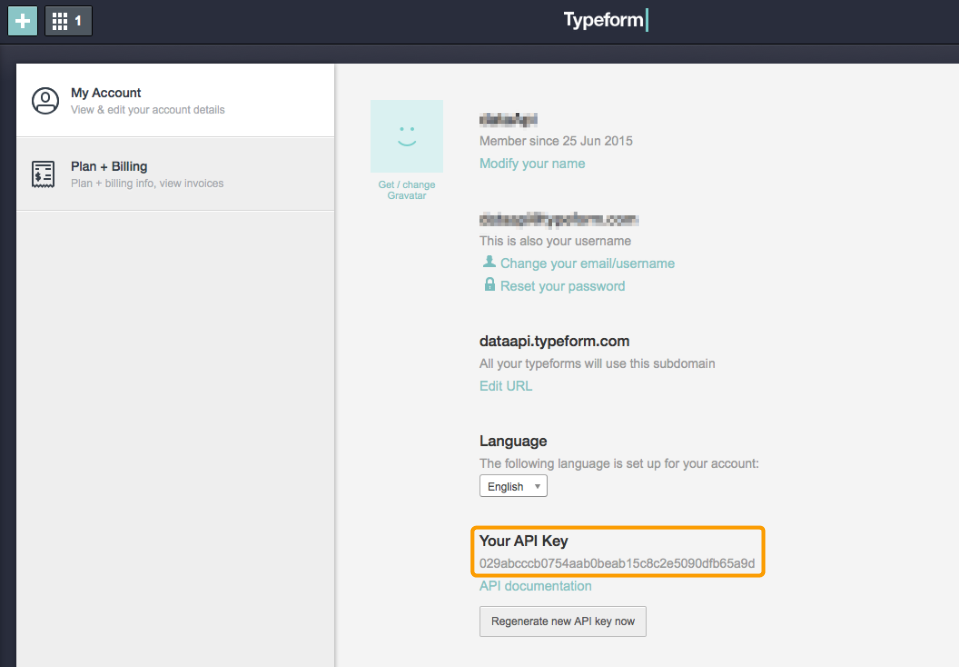Click the plus icon to create a typeform
This screenshot has width=959, height=667.
point(22,20)
